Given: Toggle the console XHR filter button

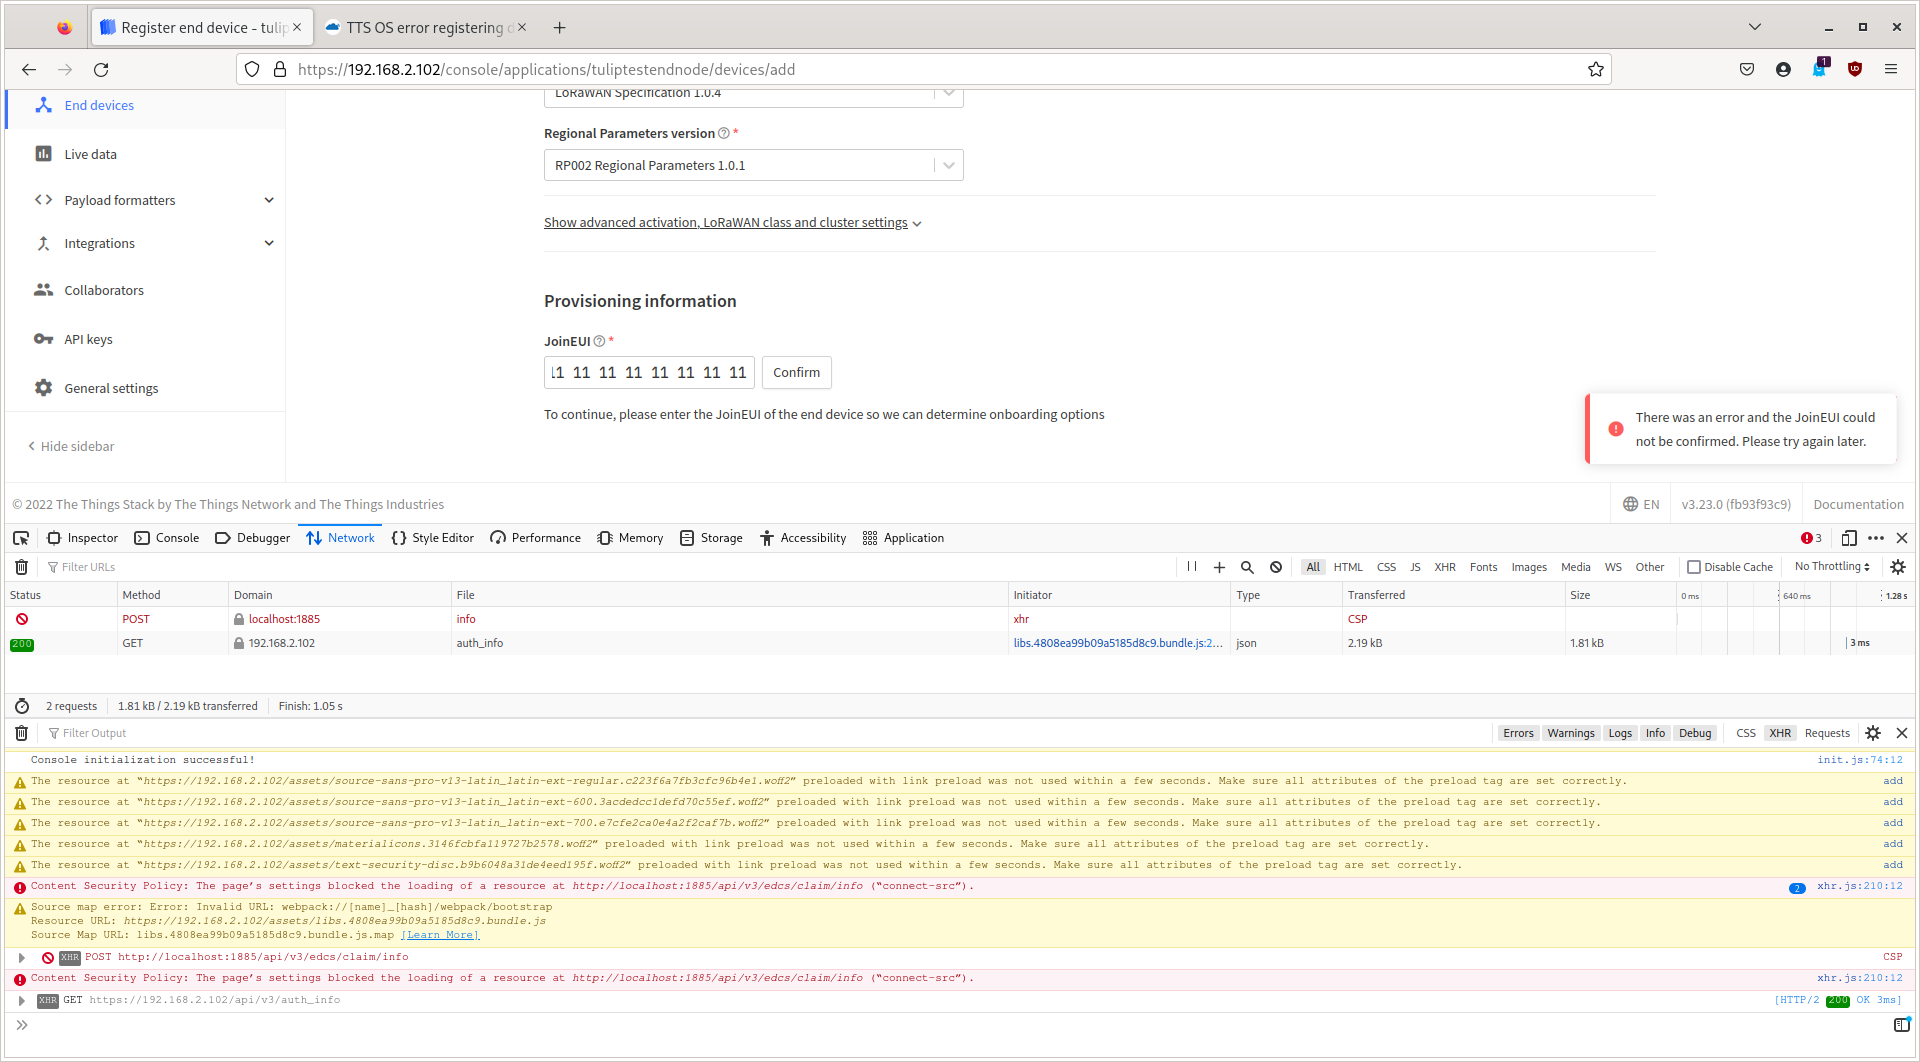Looking at the screenshot, I should click(1780, 733).
